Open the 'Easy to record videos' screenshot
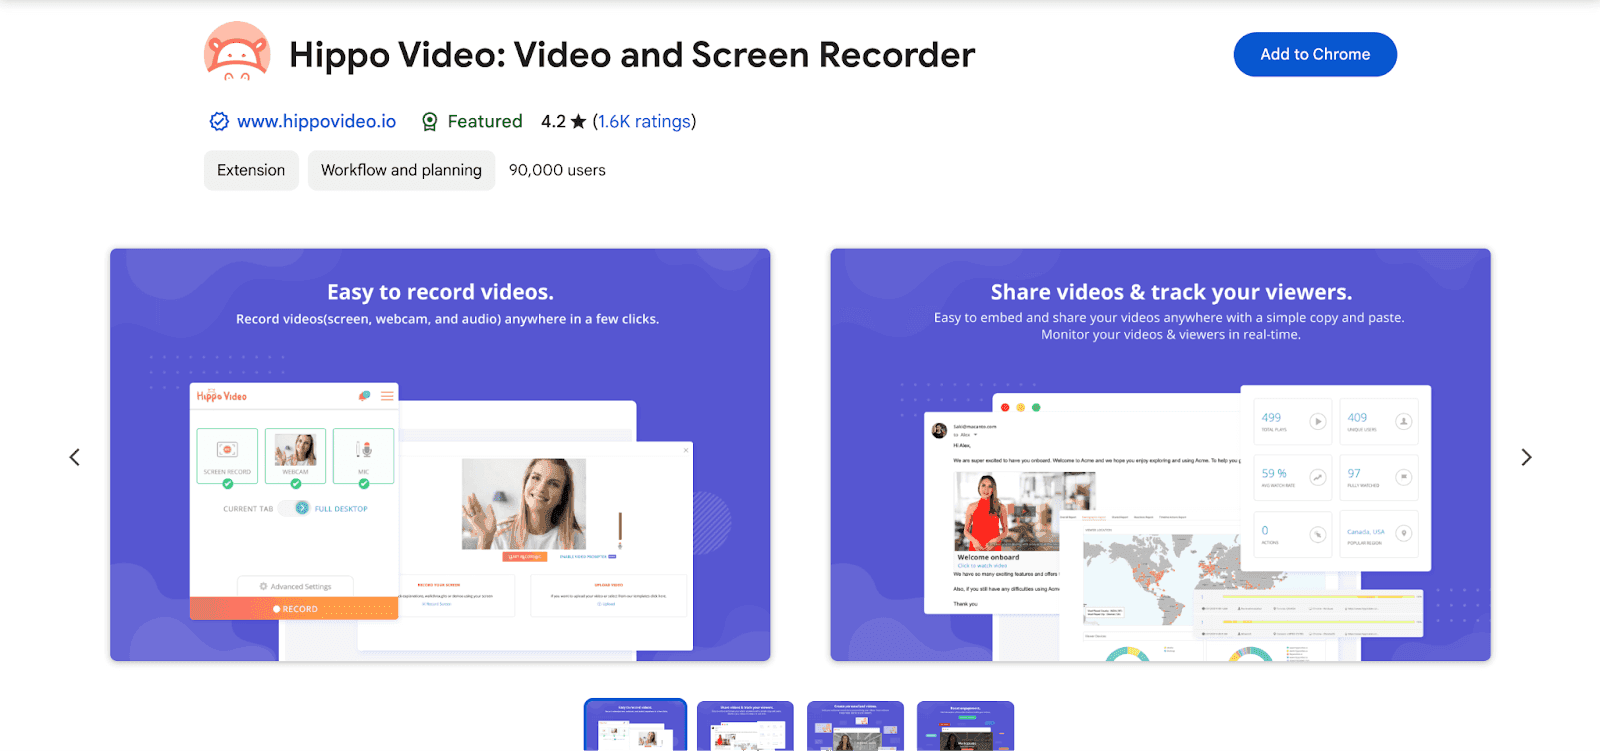 [x=440, y=455]
